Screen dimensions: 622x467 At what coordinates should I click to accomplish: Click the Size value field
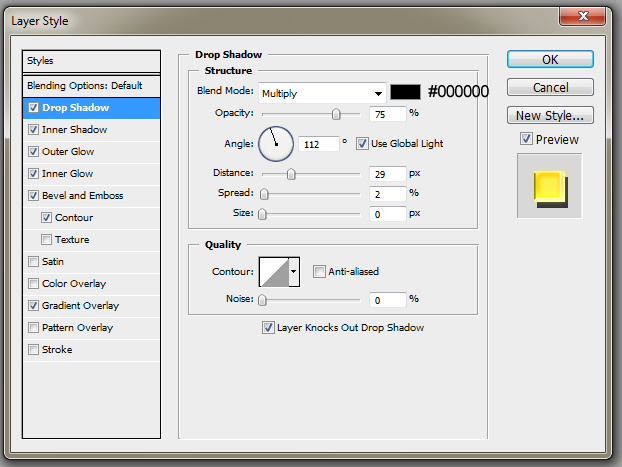click(x=388, y=214)
